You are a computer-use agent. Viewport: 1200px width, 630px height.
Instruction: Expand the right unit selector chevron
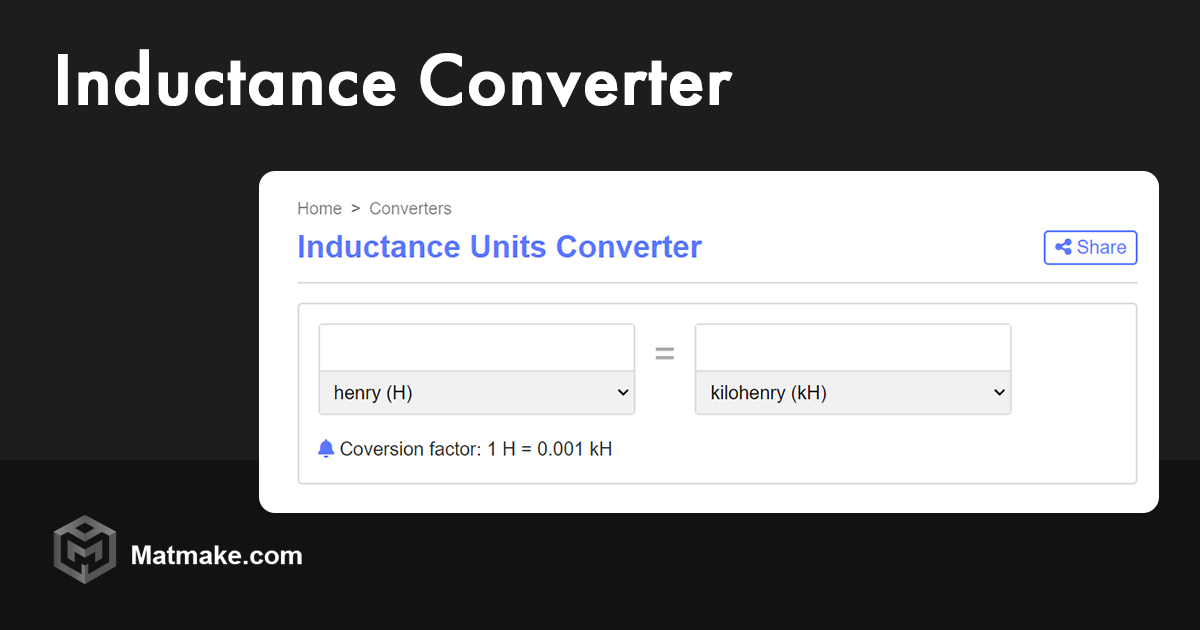coord(998,392)
